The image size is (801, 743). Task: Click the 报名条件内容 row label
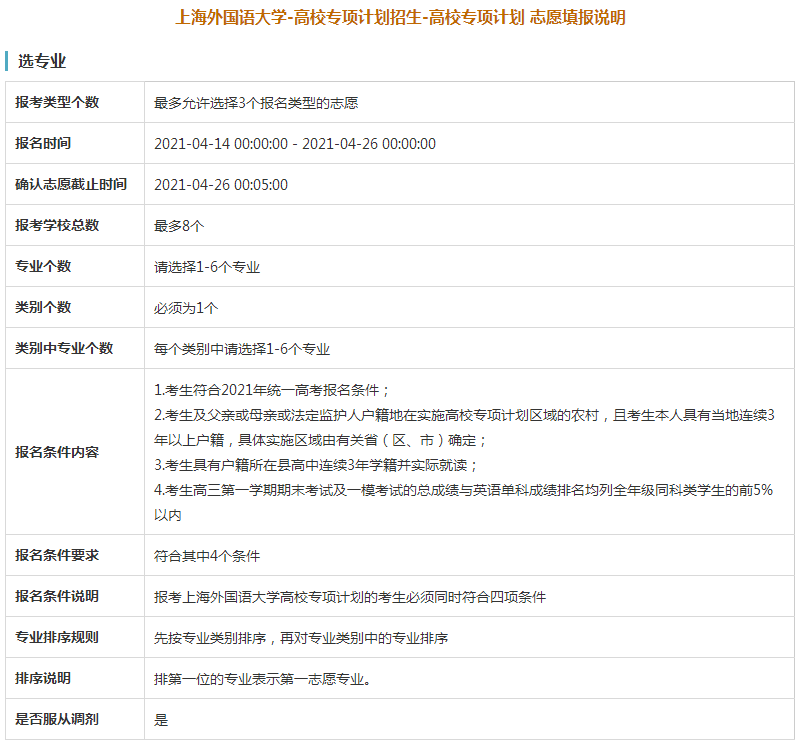coord(57,452)
